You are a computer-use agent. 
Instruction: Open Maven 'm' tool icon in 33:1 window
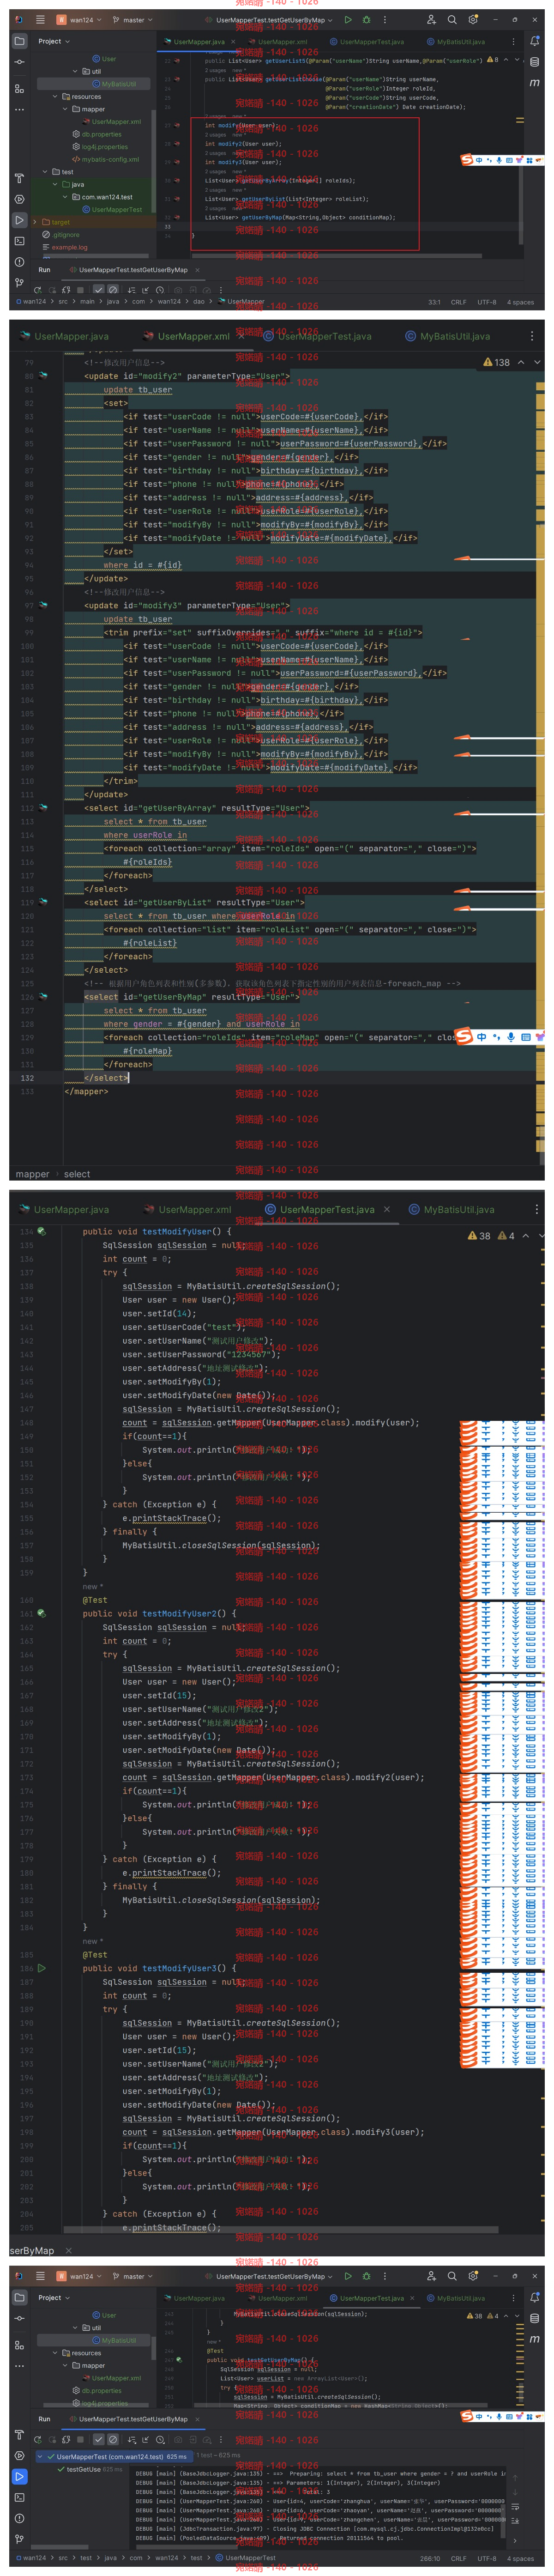click(535, 82)
